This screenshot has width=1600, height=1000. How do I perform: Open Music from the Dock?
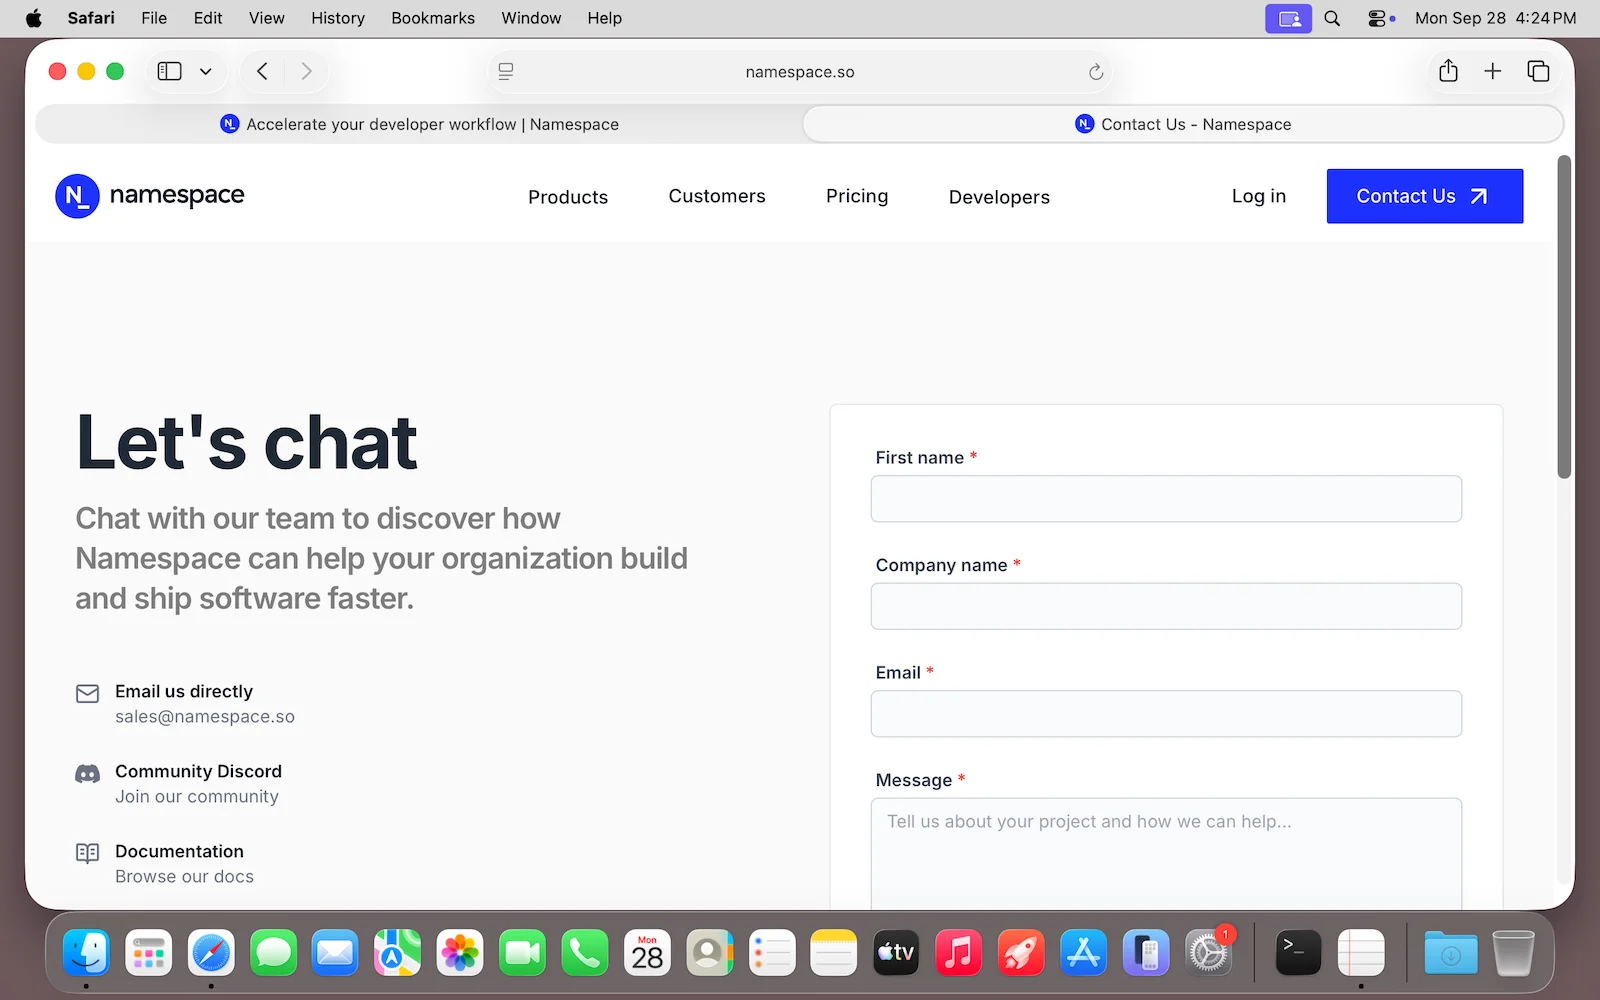958,953
